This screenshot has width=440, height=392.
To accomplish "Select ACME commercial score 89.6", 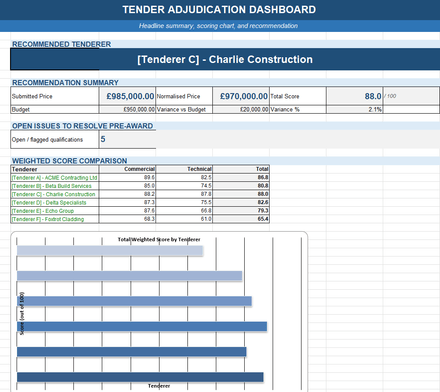I will 127,177.
